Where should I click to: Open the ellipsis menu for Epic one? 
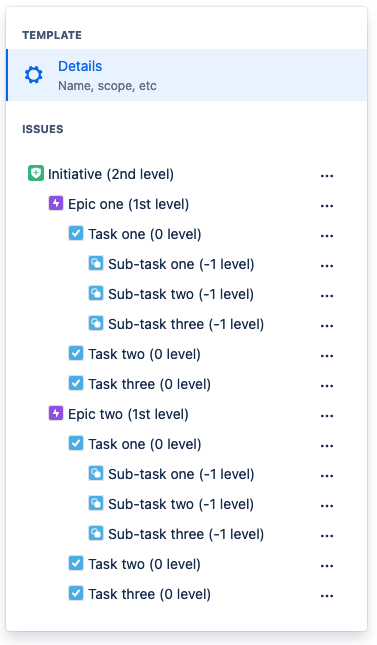327,206
